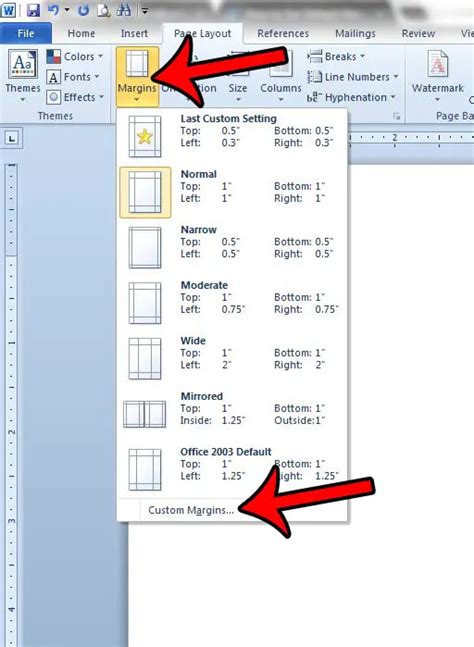Image resolution: width=474 pixels, height=647 pixels.
Task: Click the Hyphenation icon
Action: pyautogui.click(x=314, y=97)
